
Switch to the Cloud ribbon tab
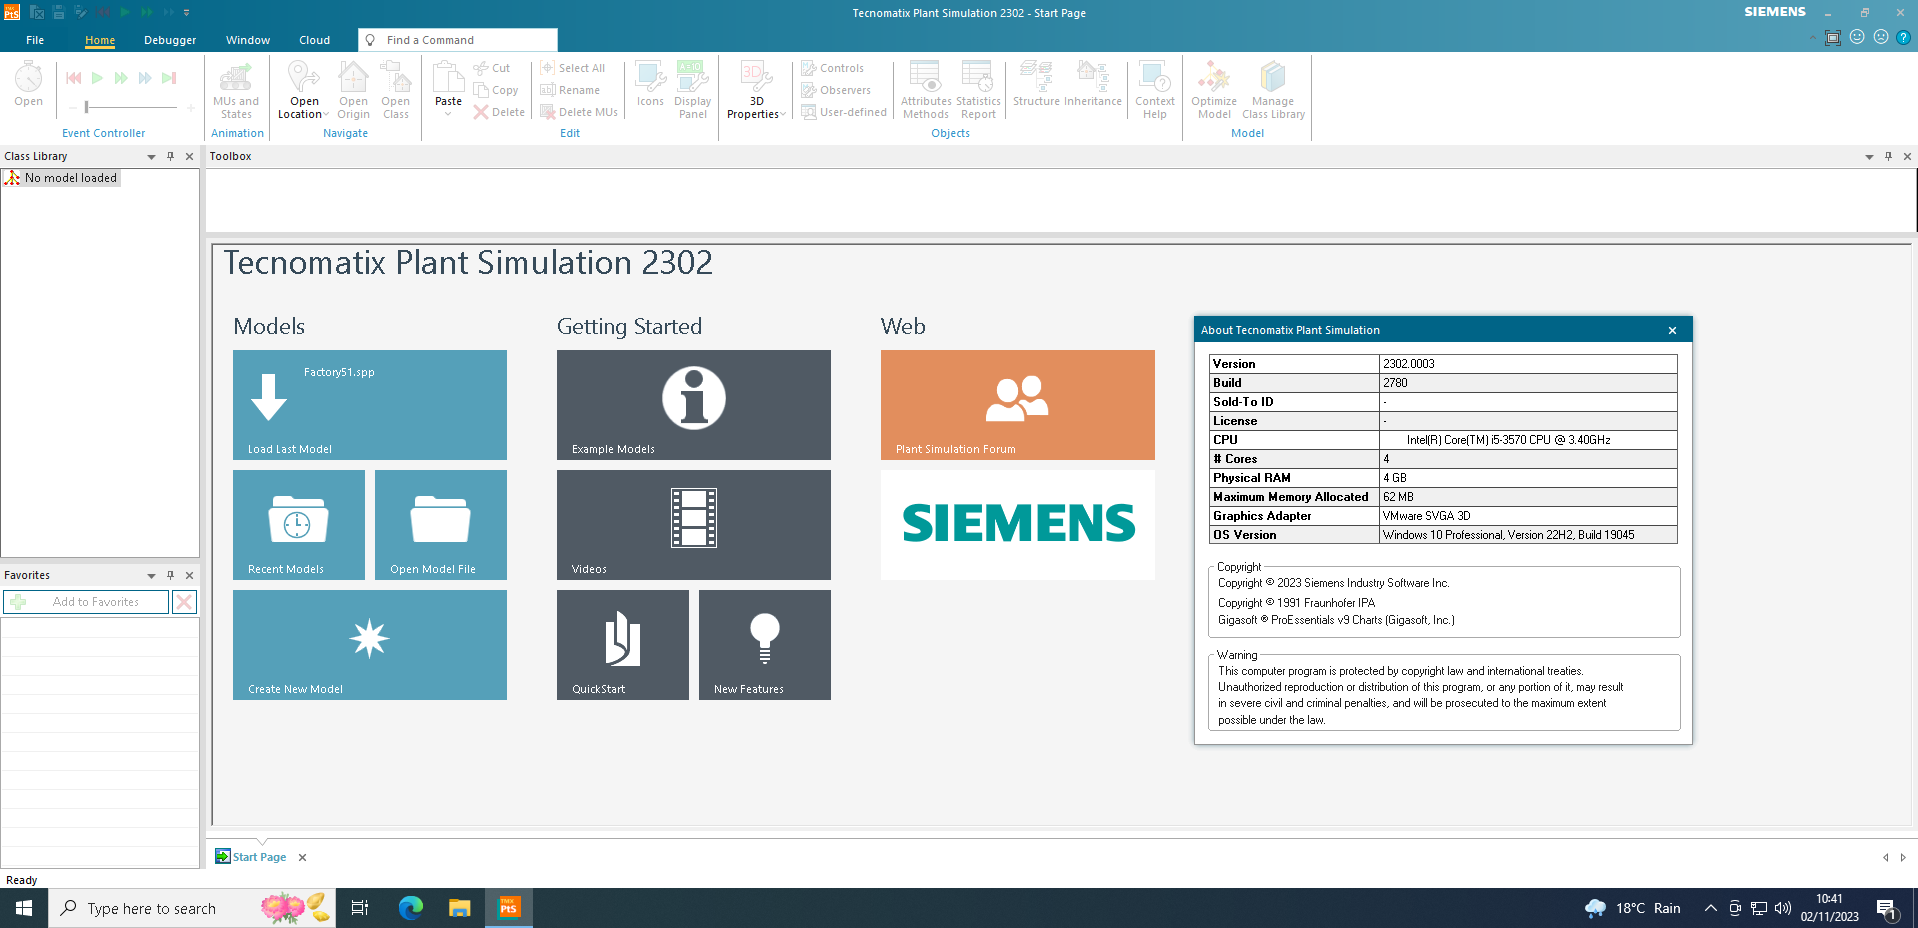[314, 40]
